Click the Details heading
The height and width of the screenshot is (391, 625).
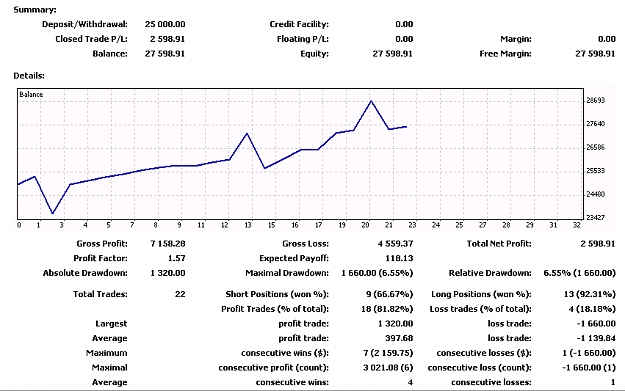coord(29,76)
